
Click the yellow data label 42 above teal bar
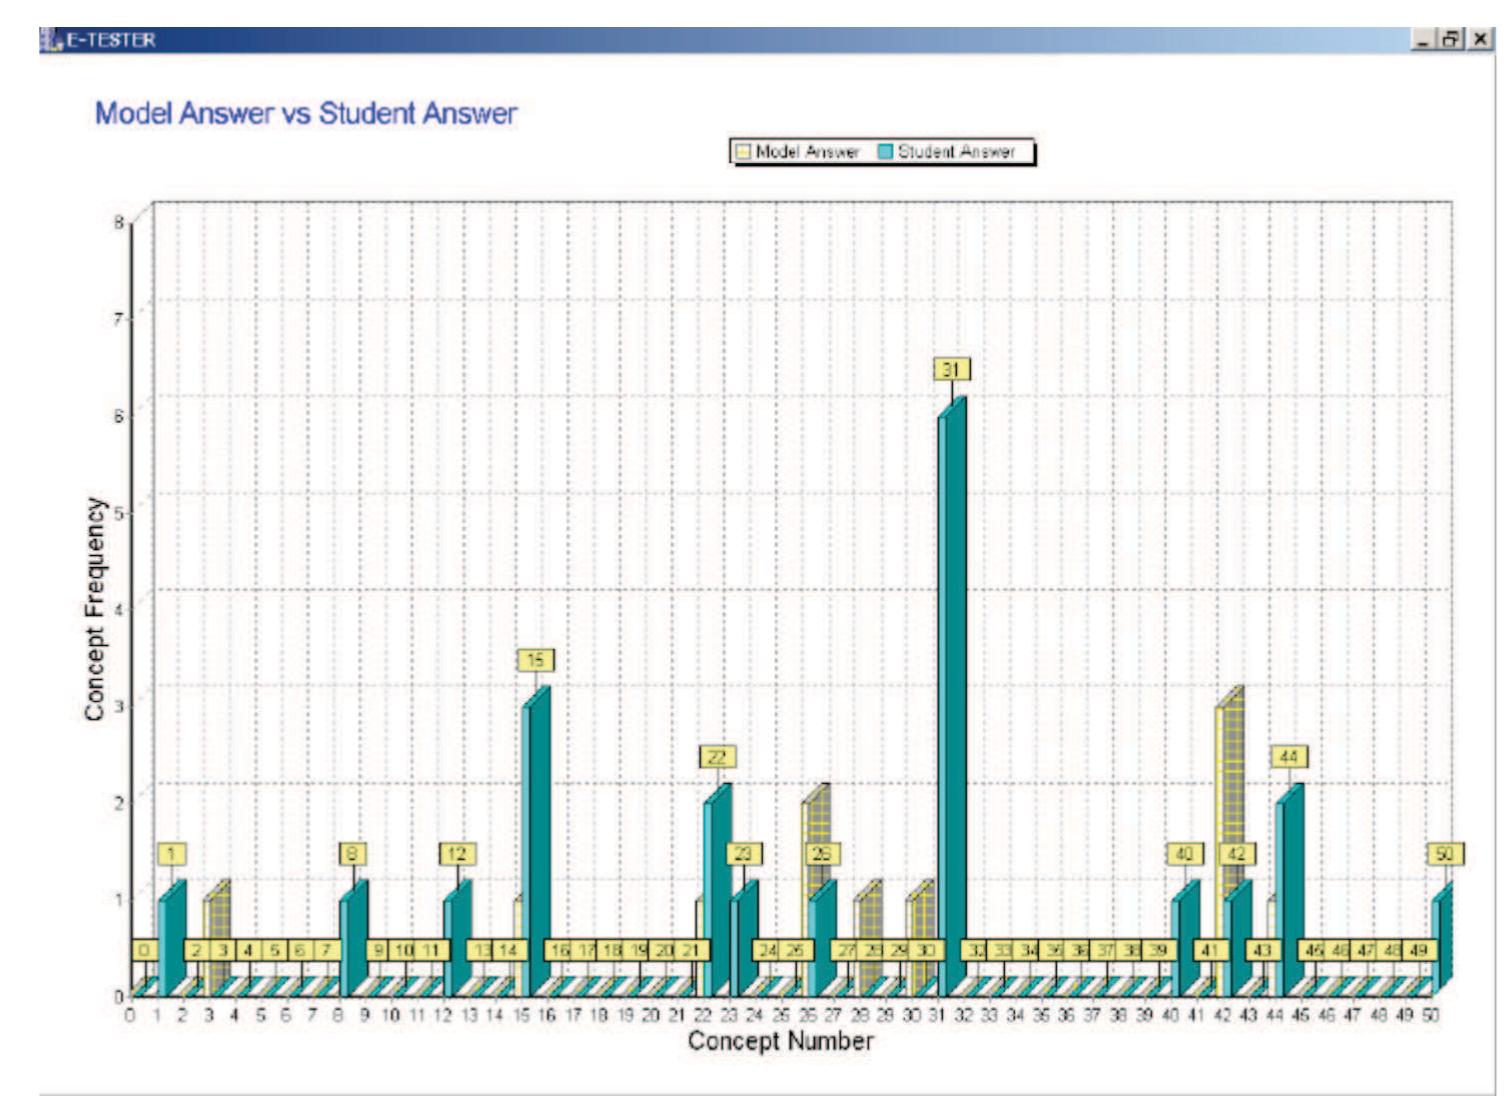tap(1237, 854)
